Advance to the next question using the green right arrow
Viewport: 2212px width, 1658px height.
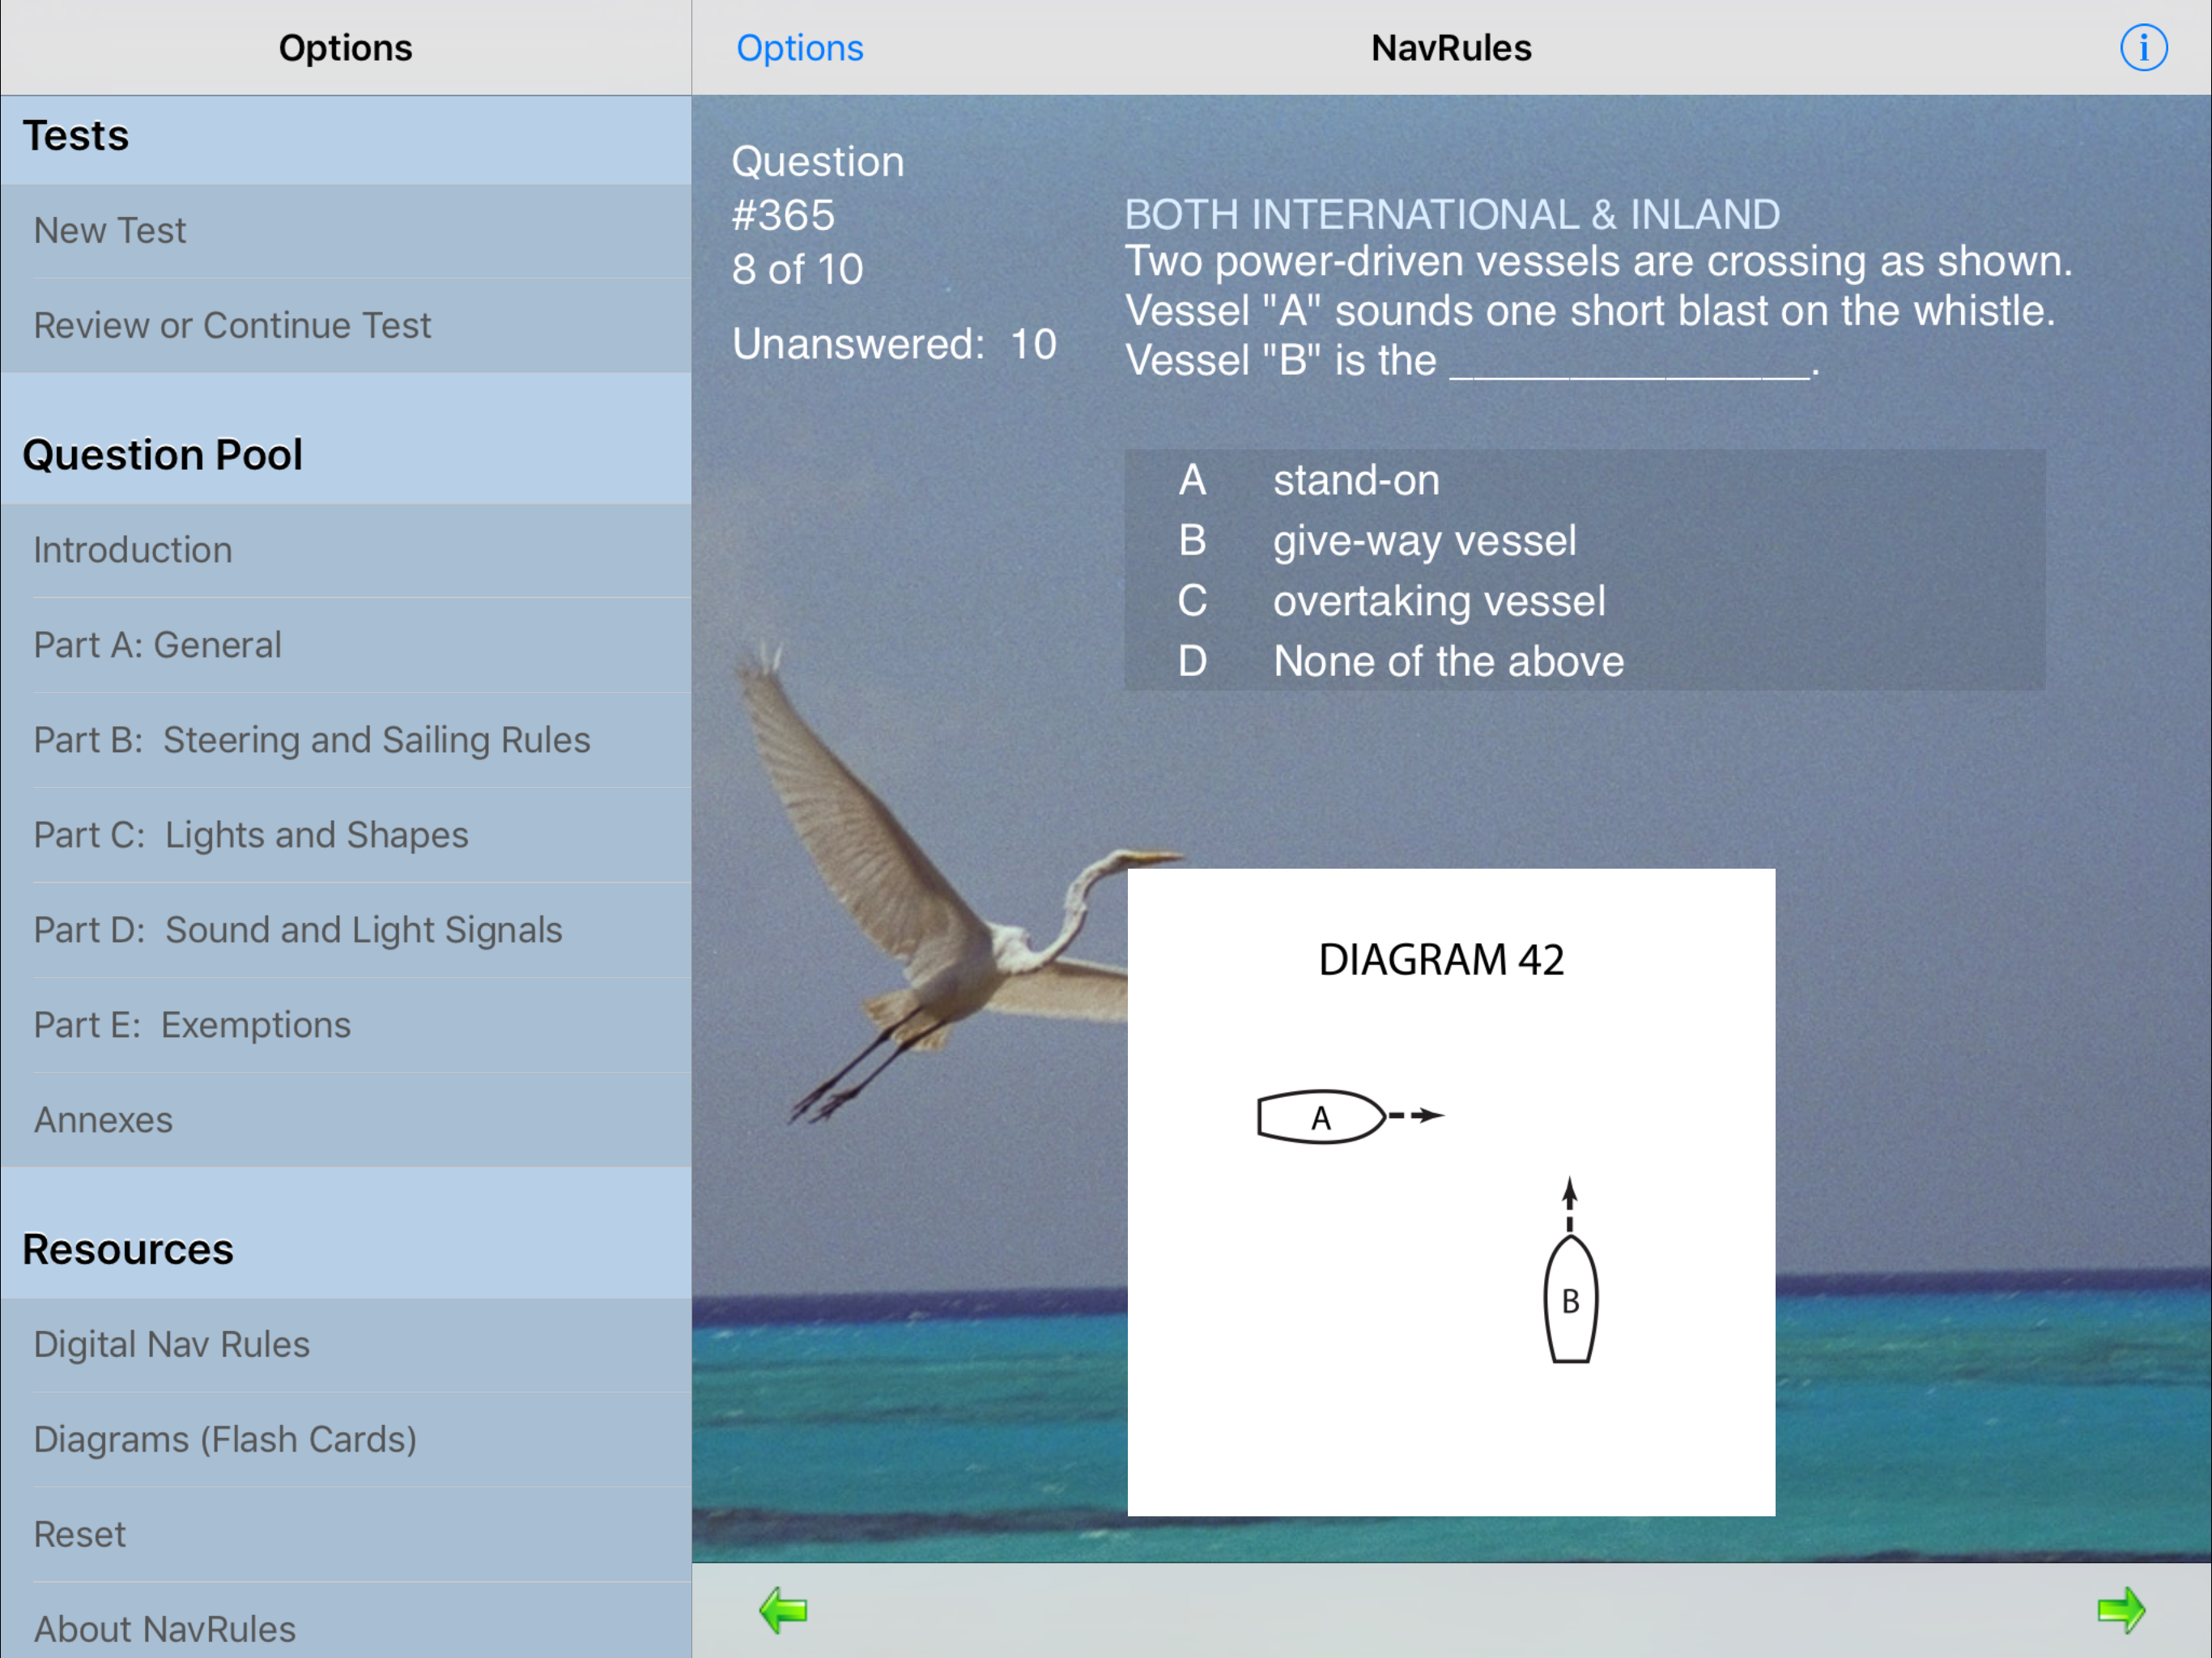tap(2120, 1610)
